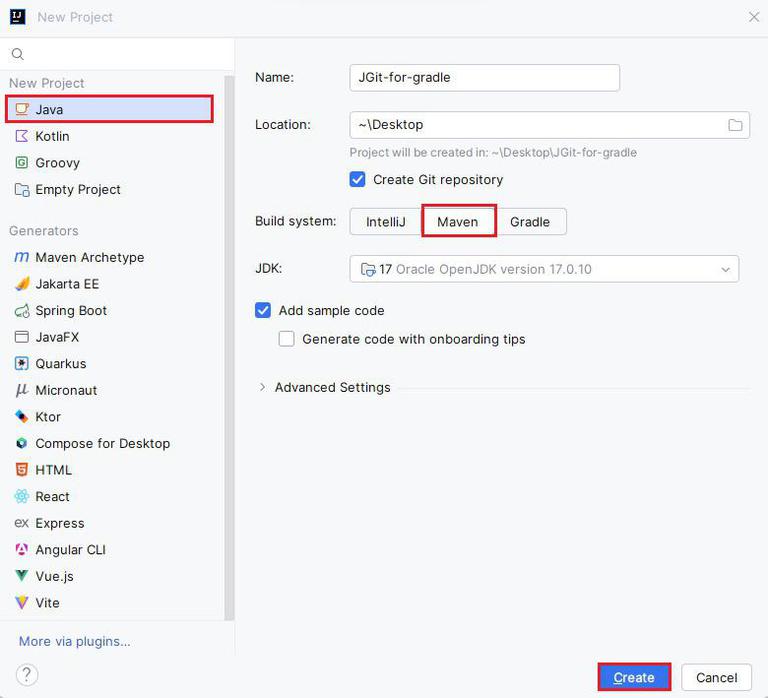
Task: Choose the Spring Boot generator icon
Action: click(x=22, y=310)
